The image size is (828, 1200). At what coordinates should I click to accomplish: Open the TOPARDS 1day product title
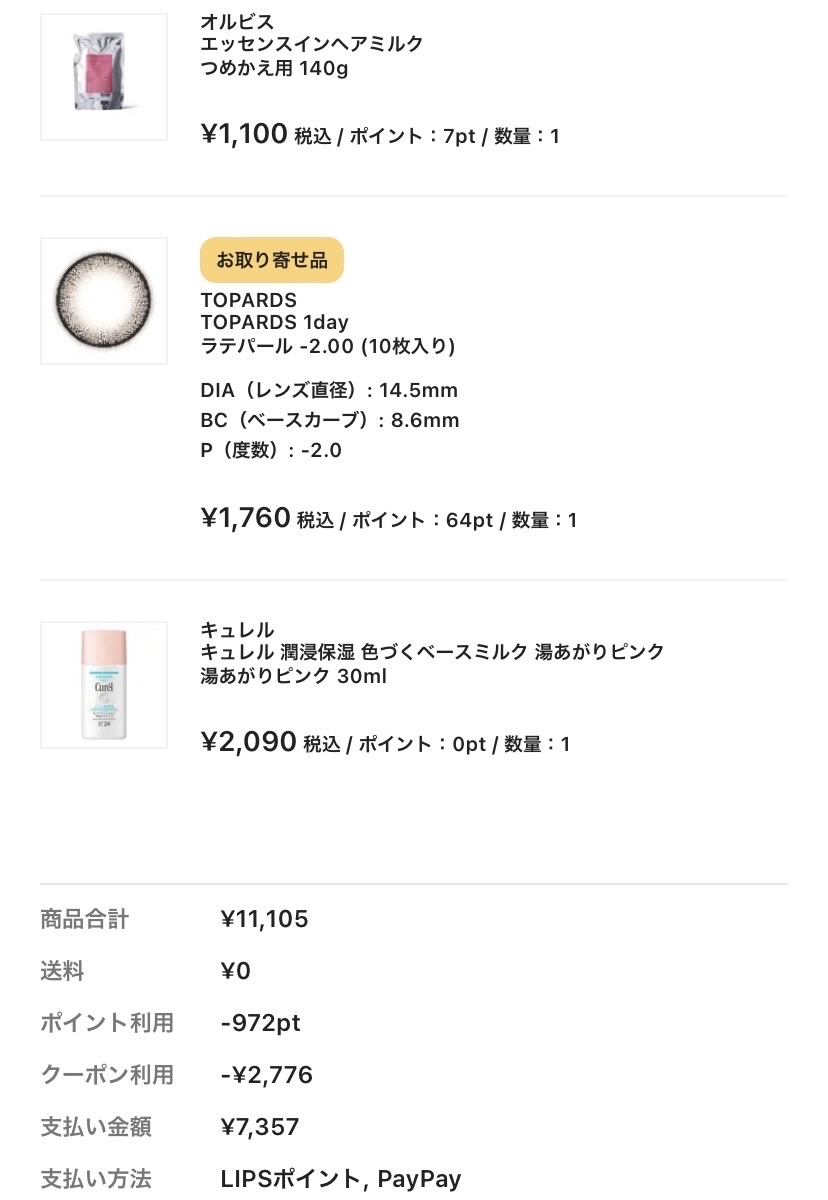coord(274,323)
